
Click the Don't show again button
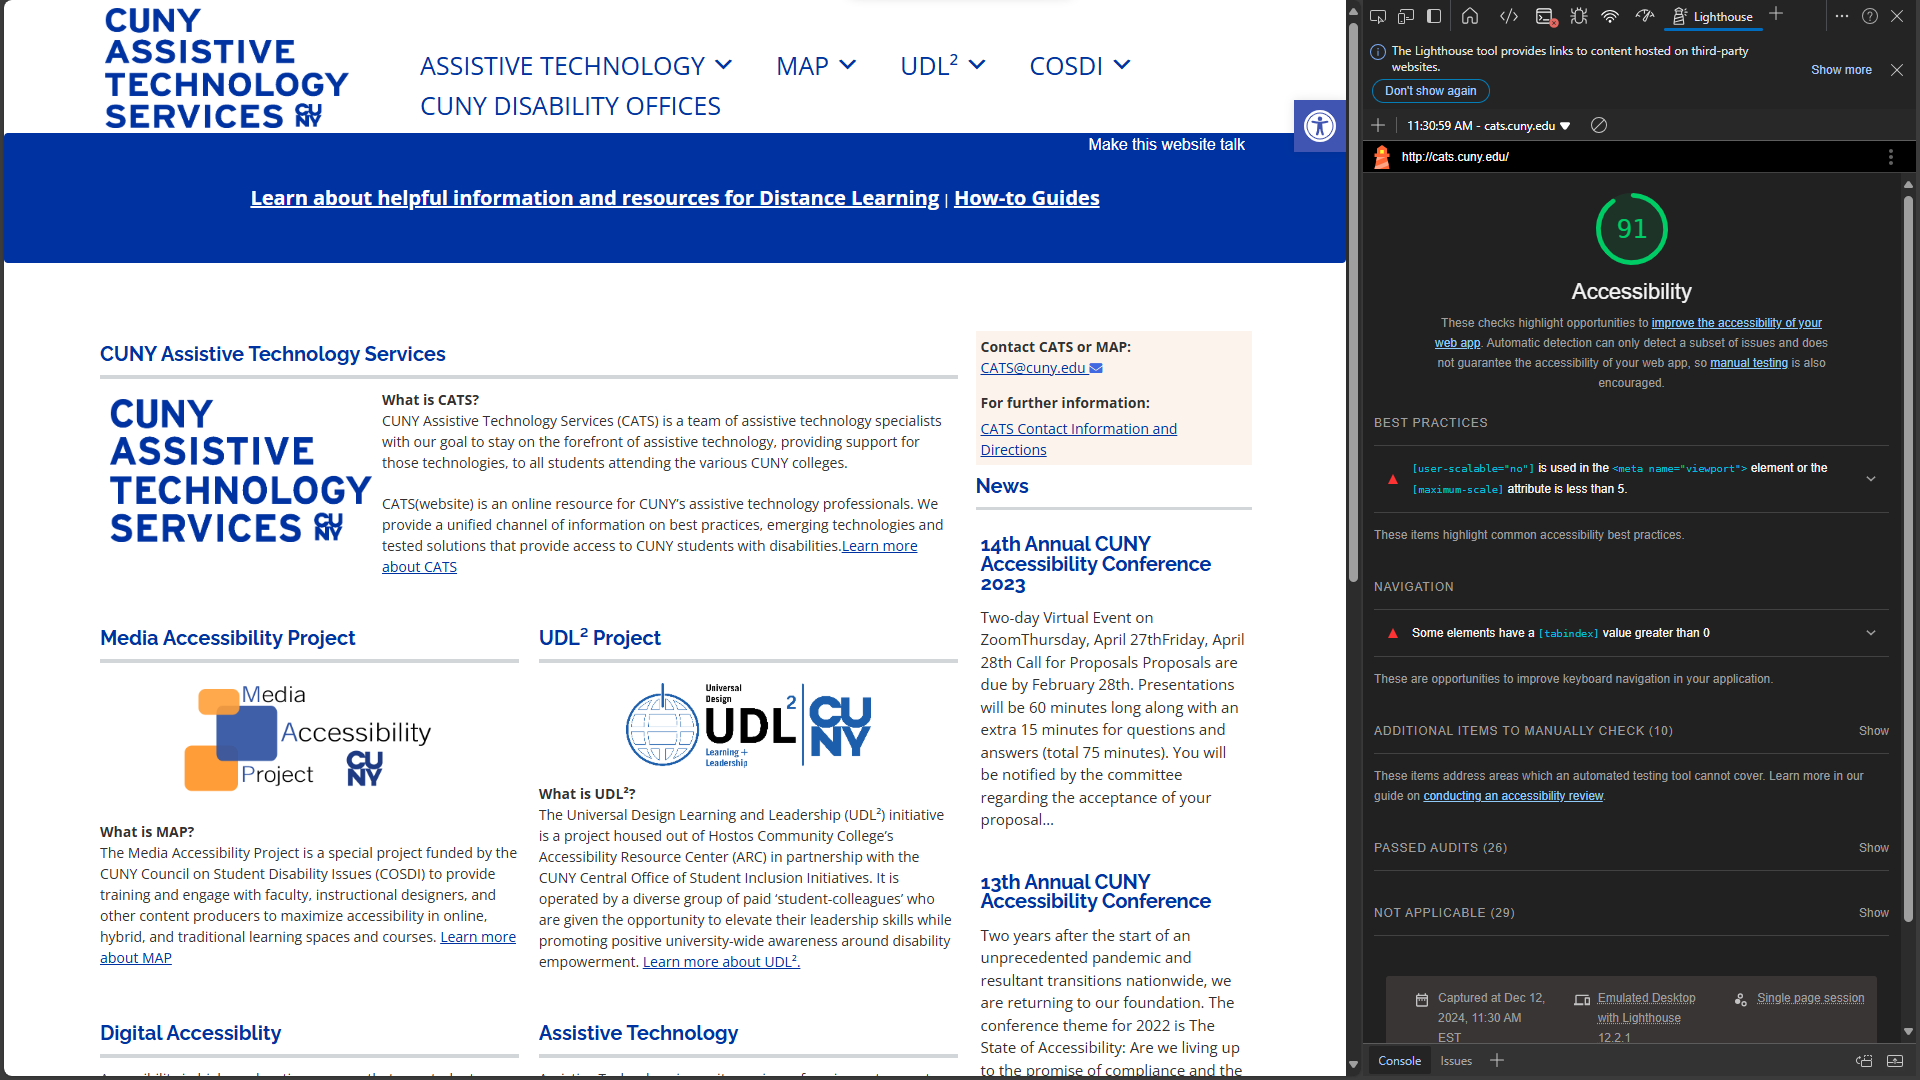(1430, 91)
